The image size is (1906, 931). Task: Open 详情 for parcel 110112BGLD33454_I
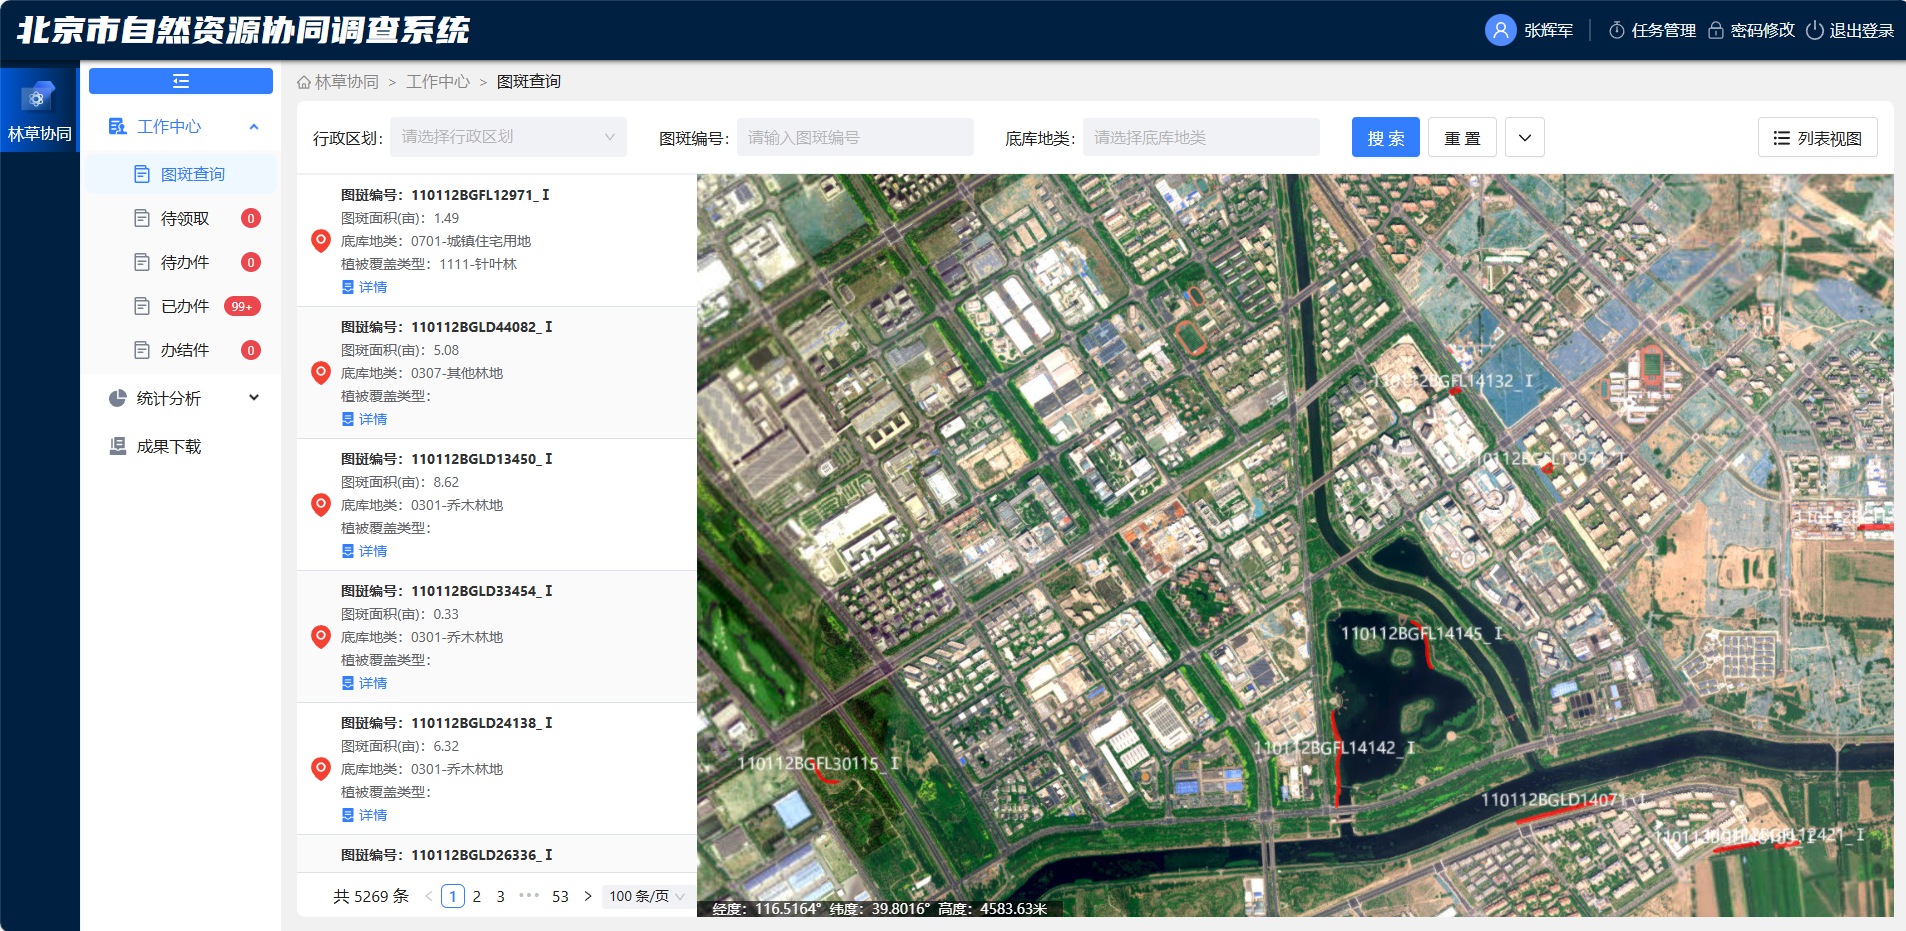(365, 683)
